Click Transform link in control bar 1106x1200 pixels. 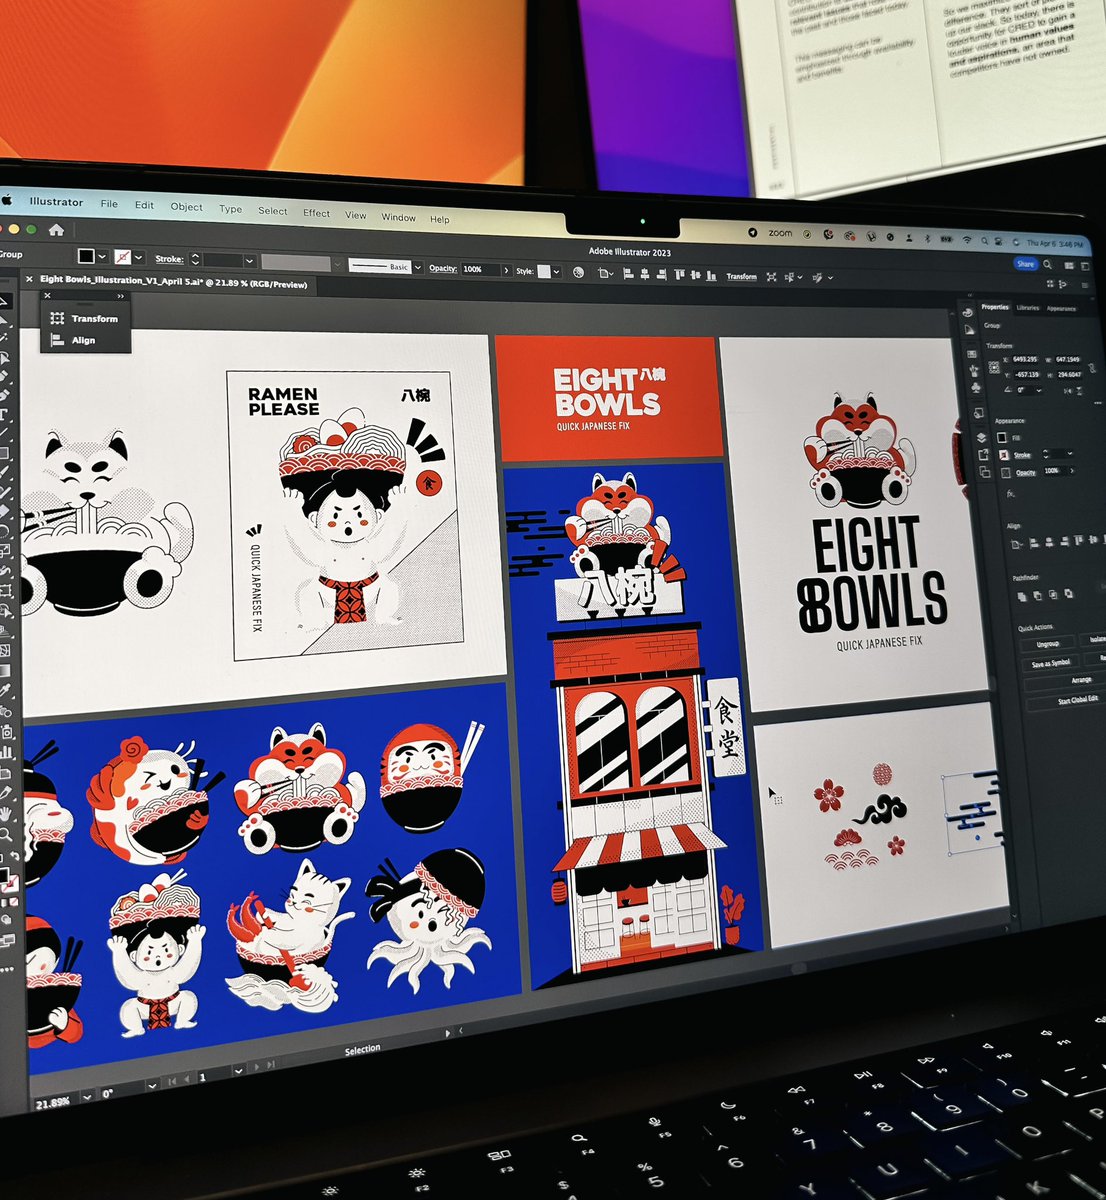click(x=741, y=276)
